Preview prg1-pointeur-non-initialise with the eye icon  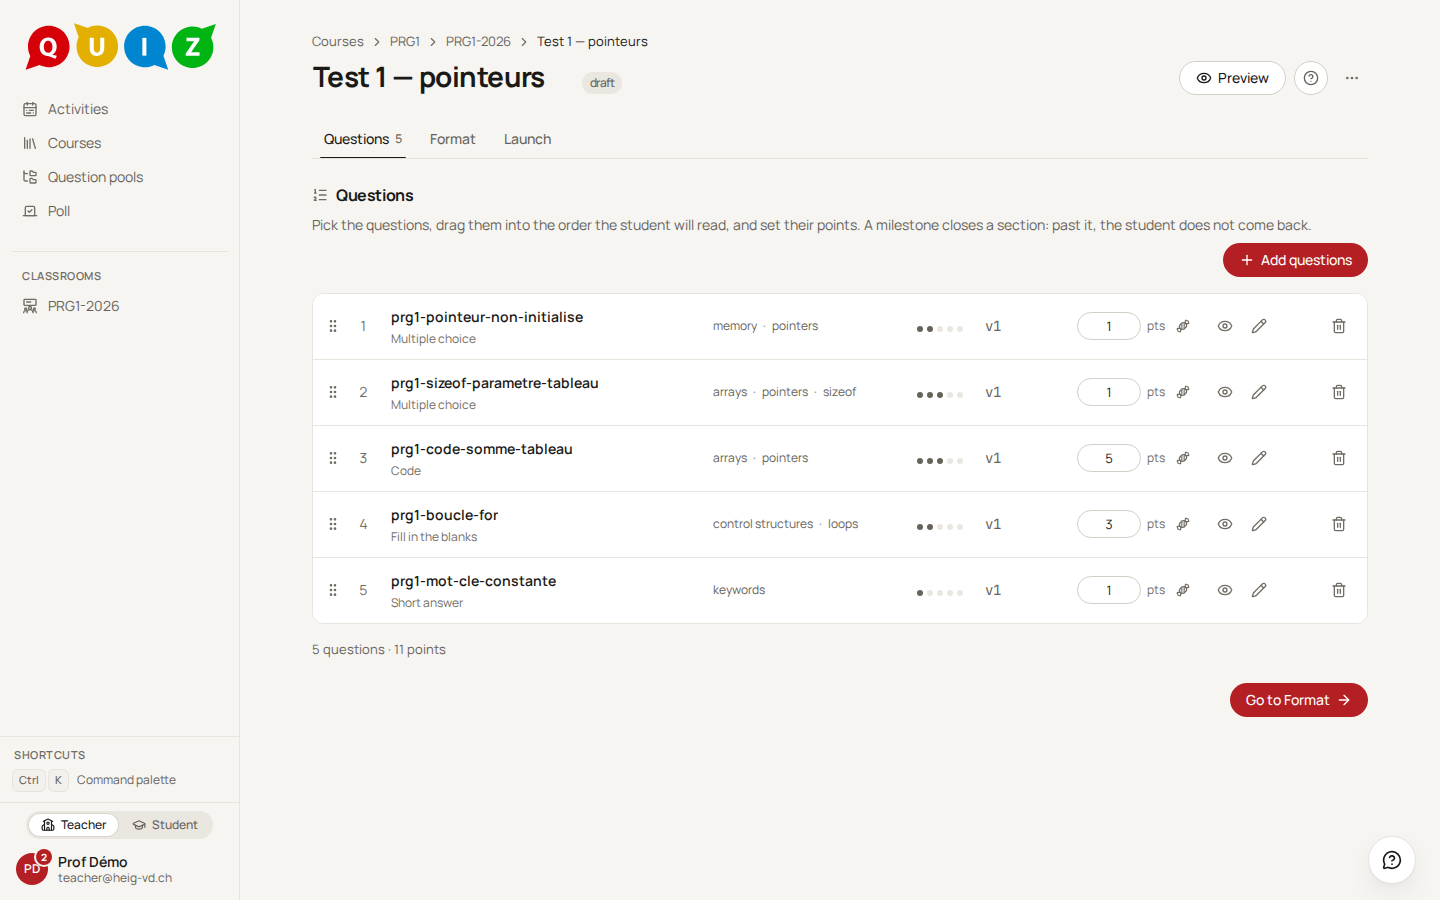click(x=1225, y=326)
